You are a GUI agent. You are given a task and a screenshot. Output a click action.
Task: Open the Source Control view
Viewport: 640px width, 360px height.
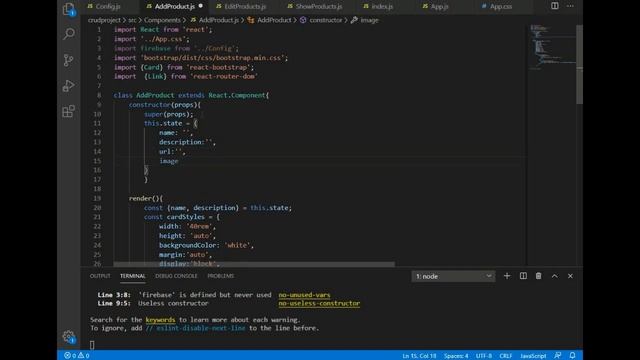69,60
